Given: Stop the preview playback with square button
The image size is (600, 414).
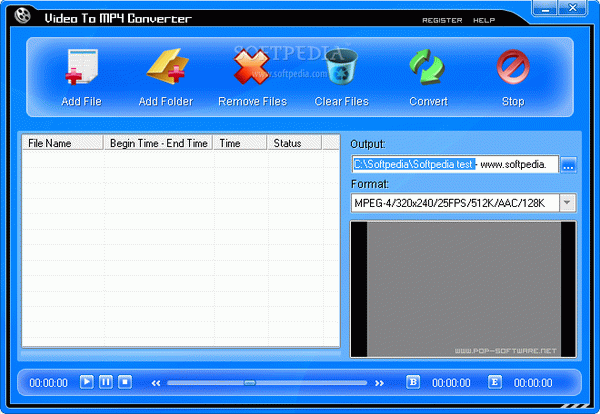Looking at the screenshot, I should pos(125,382).
